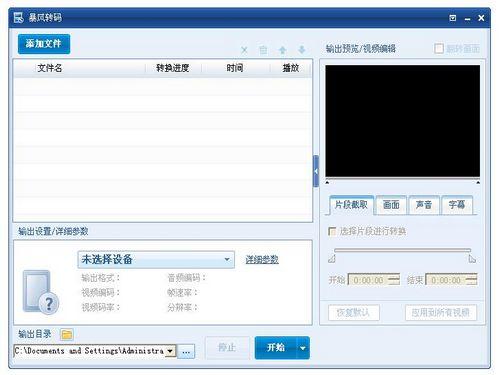Screen dimensions: 500x375
Task: Move file up with arrow icon
Action: point(282,50)
